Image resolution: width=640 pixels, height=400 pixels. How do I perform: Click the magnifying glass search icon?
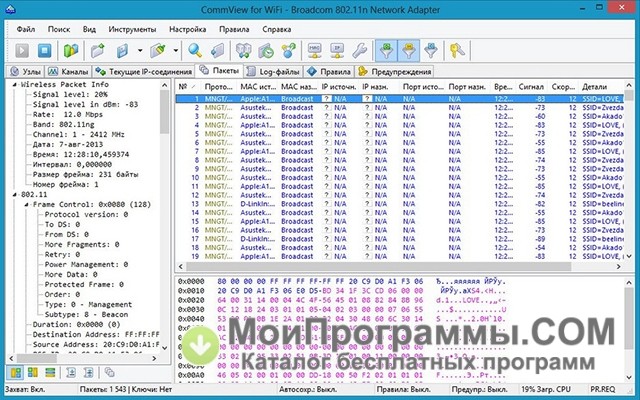[x=195, y=51]
